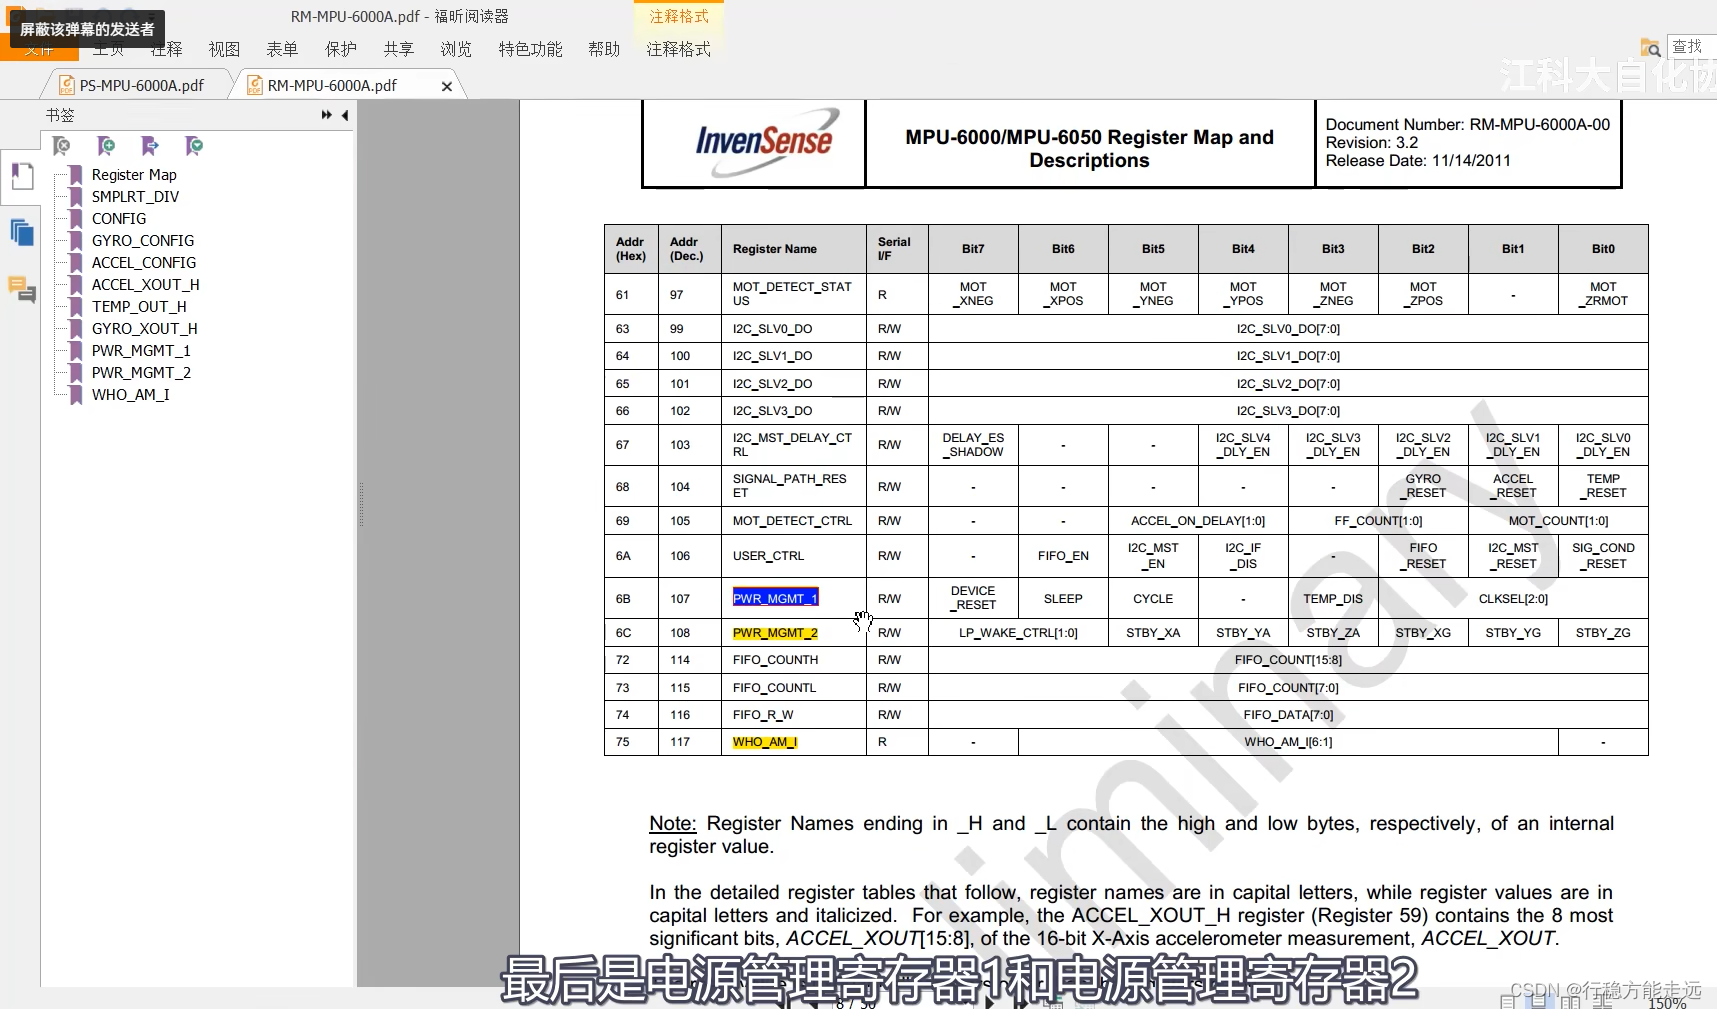Close the RM-MPU-6000A.pdf tab
This screenshot has width=1717, height=1009.
[447, 87]
